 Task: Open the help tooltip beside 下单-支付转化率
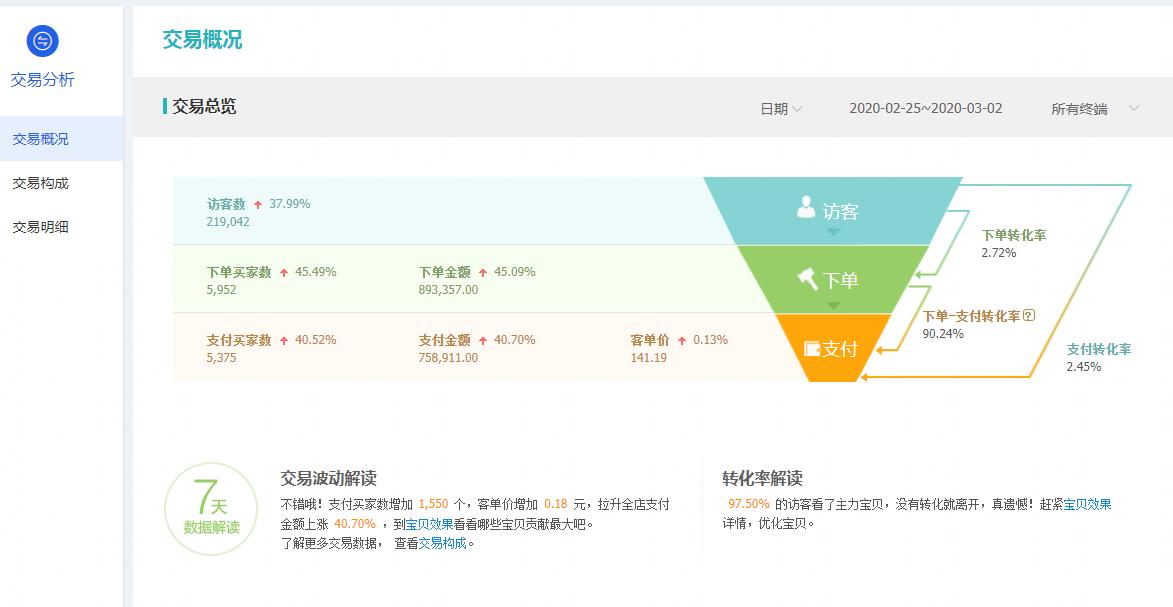click(x=1031, y=317)
